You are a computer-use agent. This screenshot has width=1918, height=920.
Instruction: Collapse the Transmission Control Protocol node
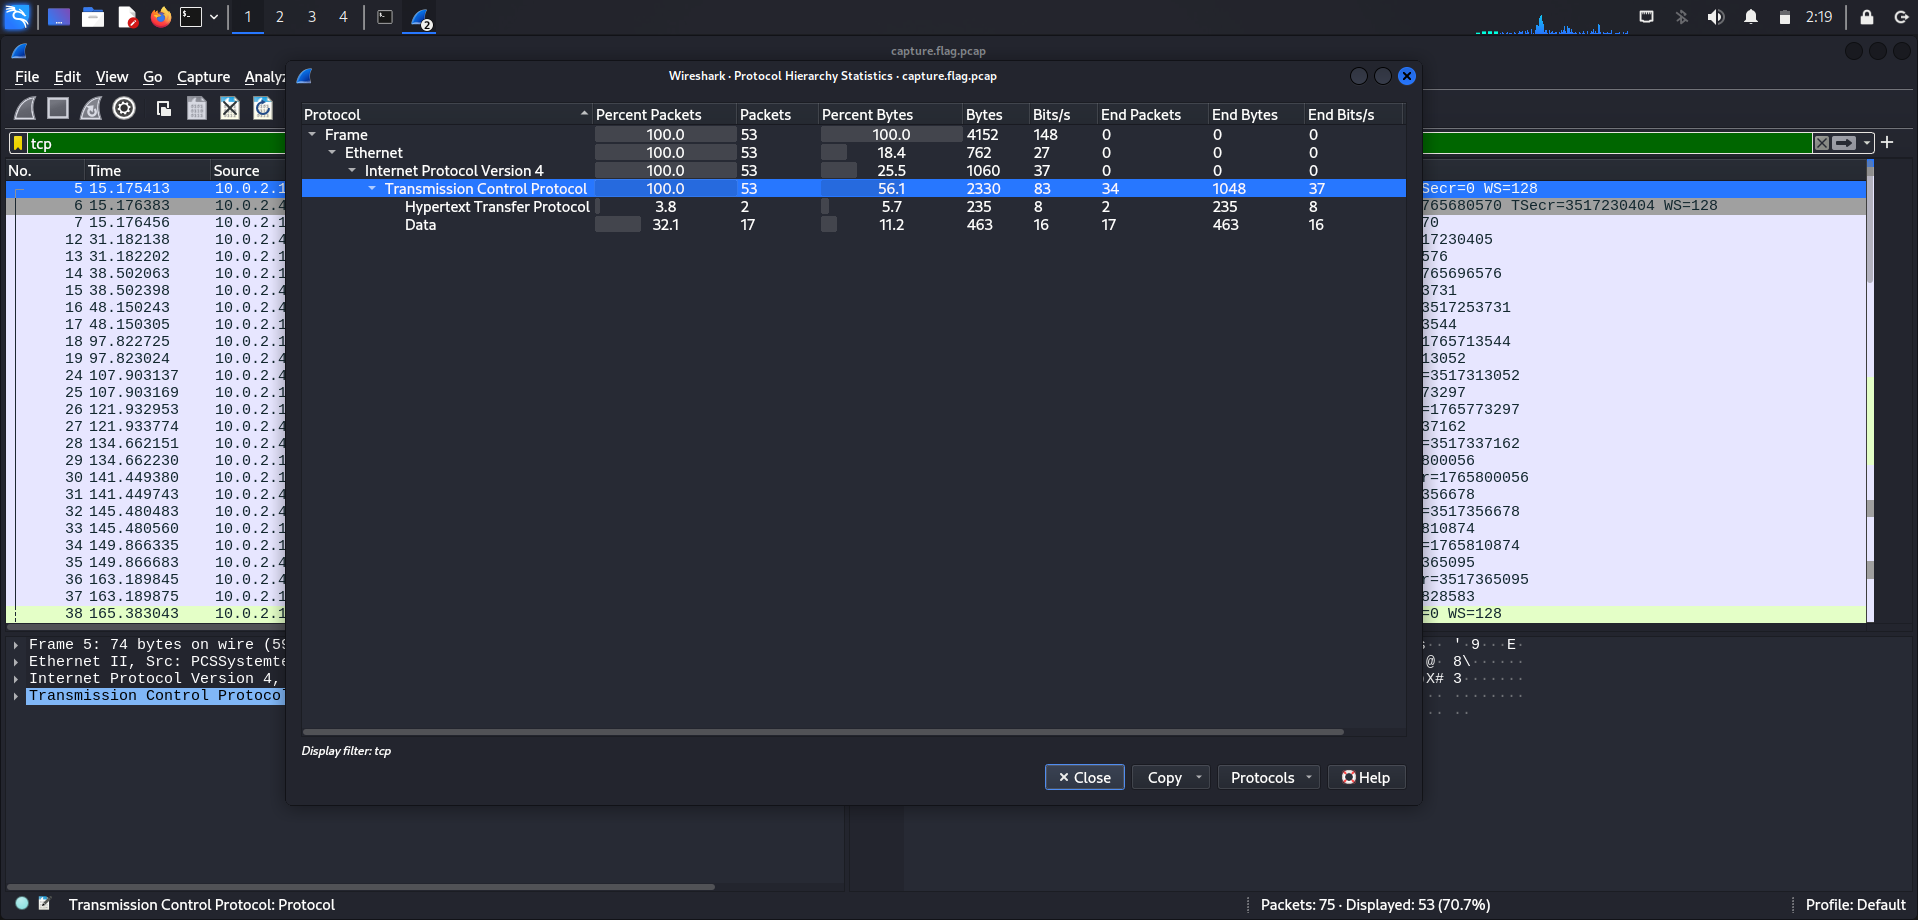372,189
